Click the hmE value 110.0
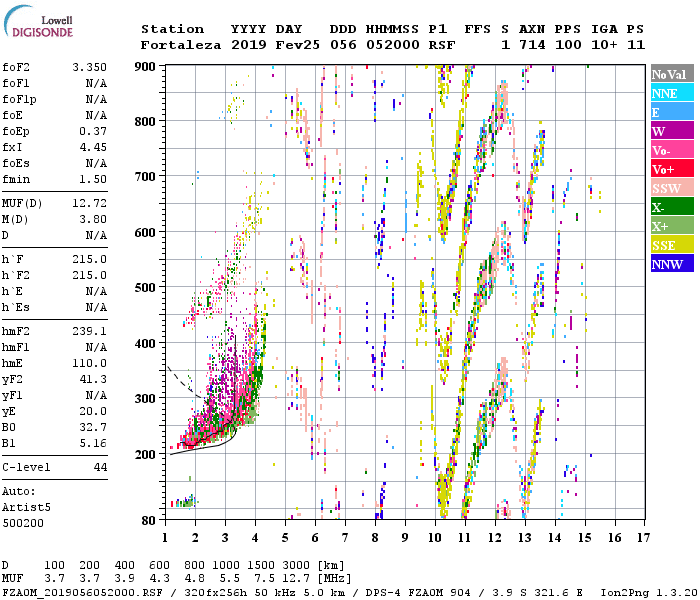700x600 pixels. pos(90,363)
